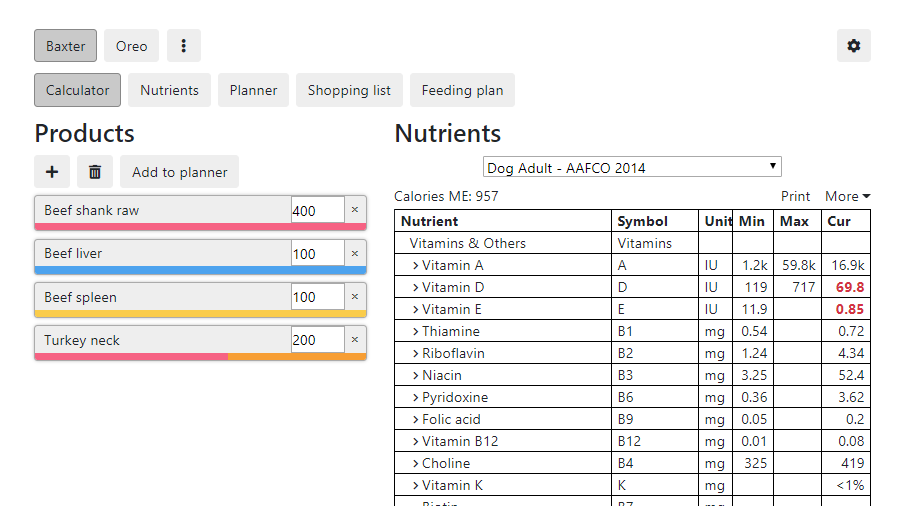The width and height of the screenshot is (900, 506).
Task: Remove Beef spleen using red x
Action: click(x=355, y=297)
